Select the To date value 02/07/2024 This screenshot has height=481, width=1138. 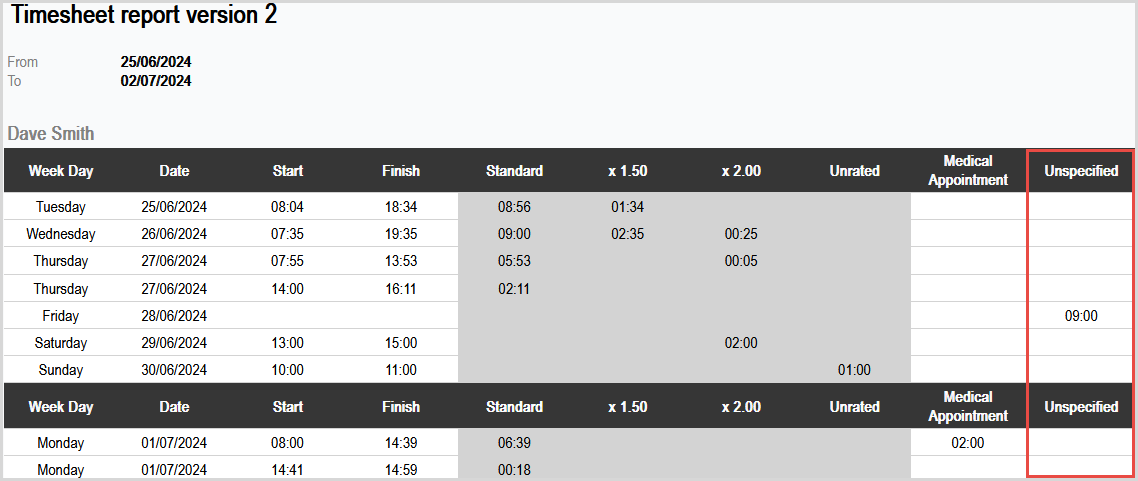point(156,81)
